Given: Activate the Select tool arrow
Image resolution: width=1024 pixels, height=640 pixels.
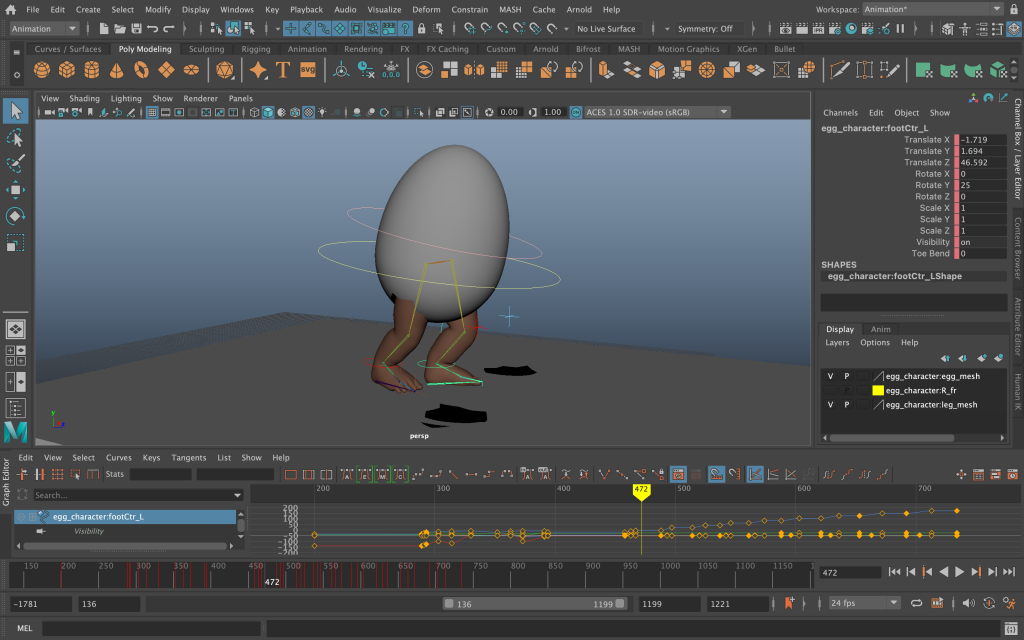Looking at the screenshot, I should coord(15,111).
